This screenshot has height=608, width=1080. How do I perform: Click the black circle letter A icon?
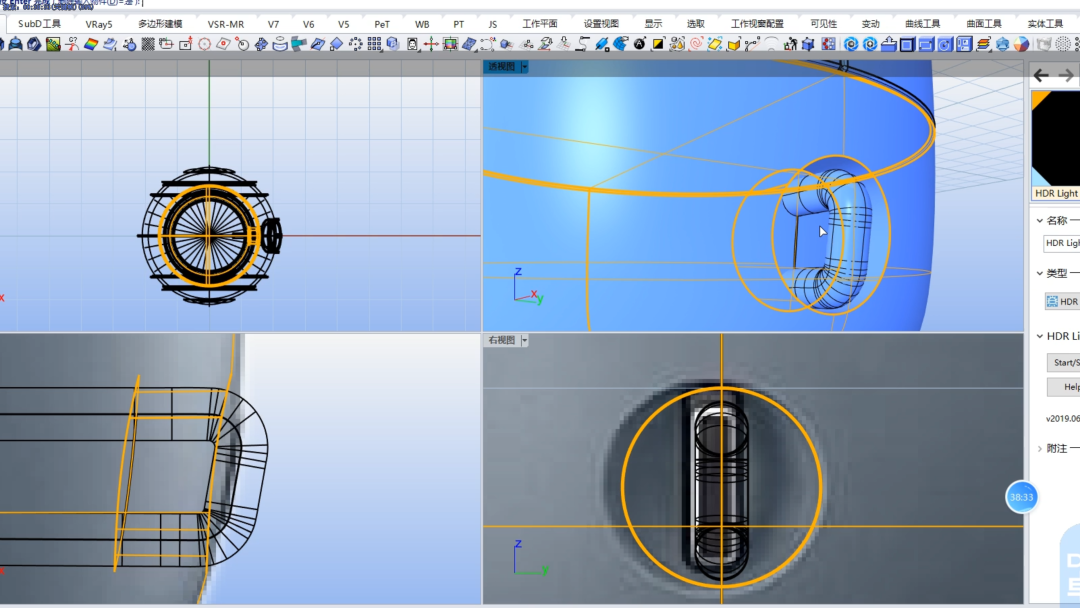tap(640, 45)
